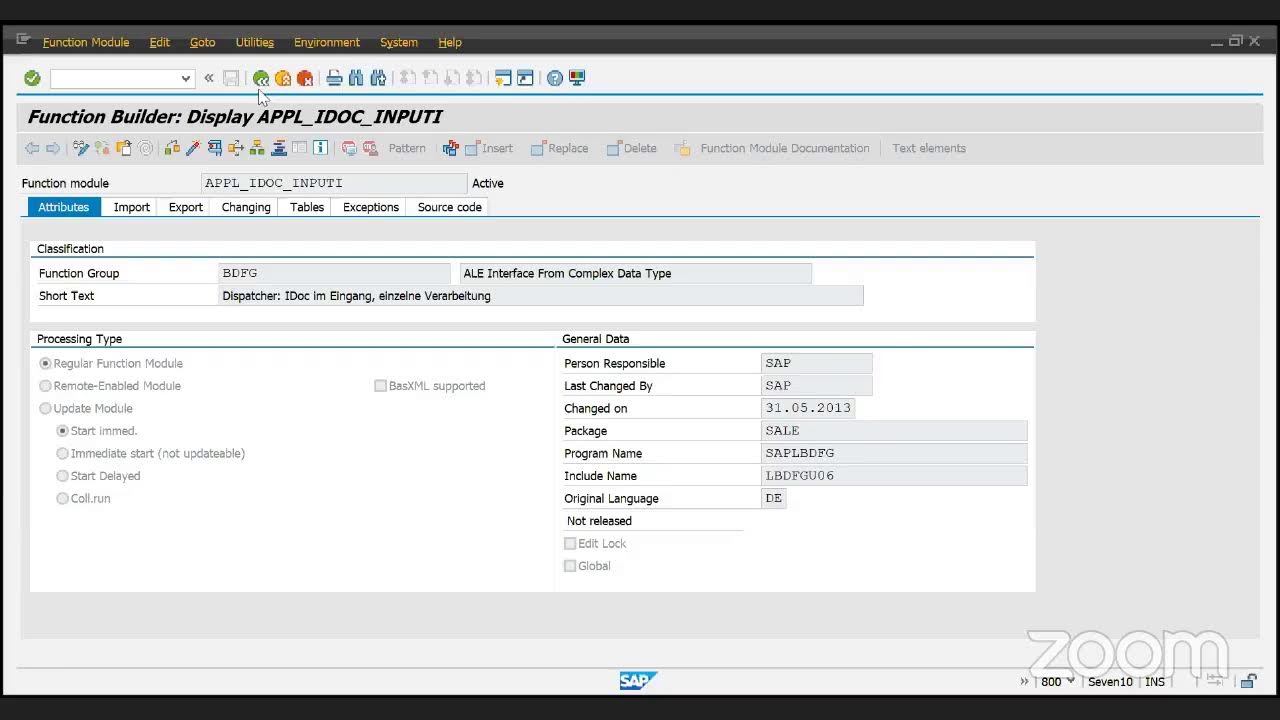Switch to the Tables tab

307,207
